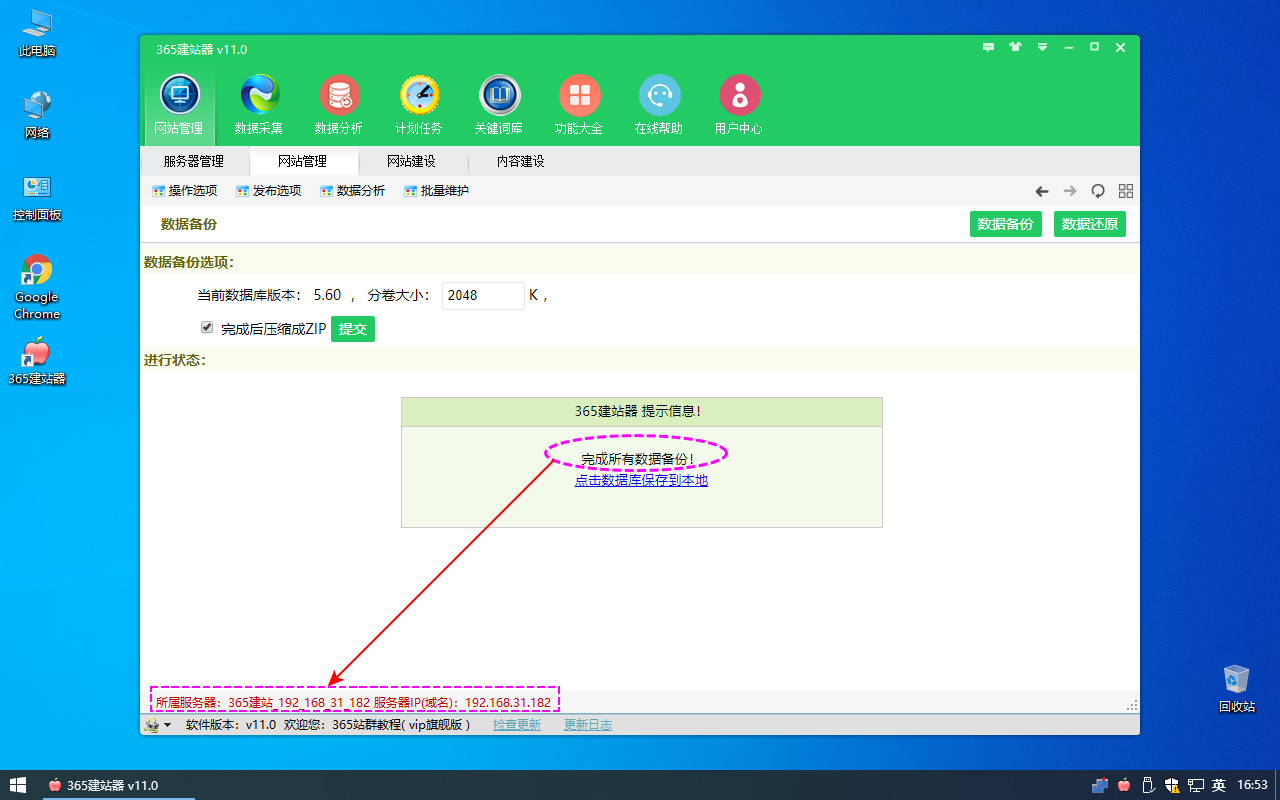1280x800 pixels.
Task: Click the green 数据还原 button
Action: click(x=1090, y=224)
